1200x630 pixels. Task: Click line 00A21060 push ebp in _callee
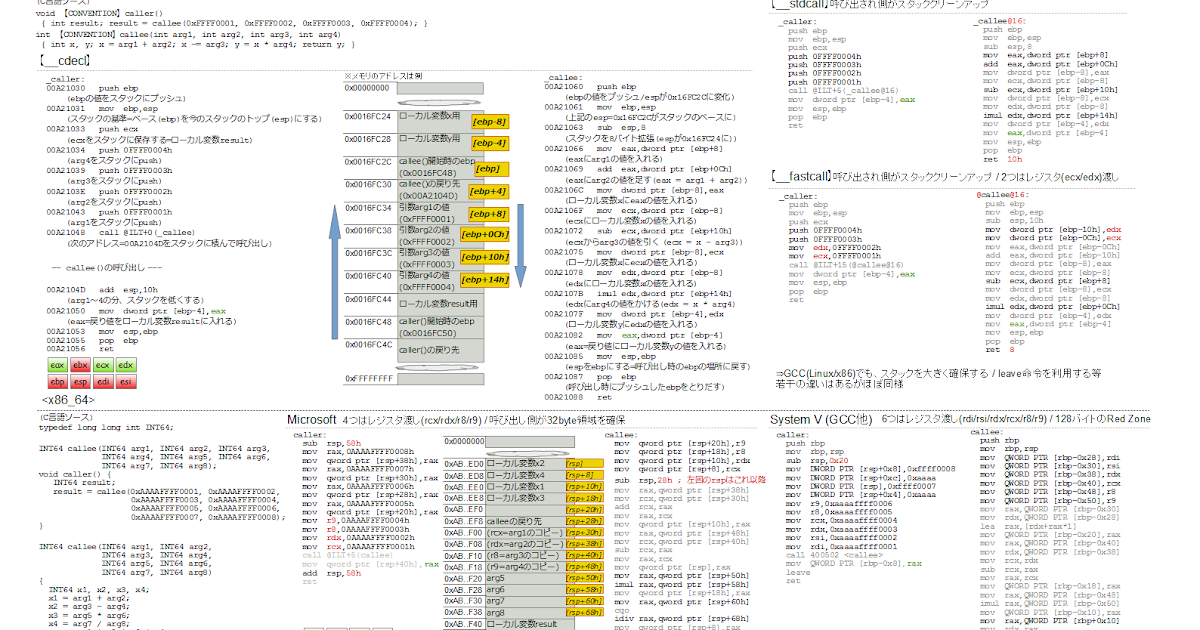pyautogui.click(x=589, y=87)
